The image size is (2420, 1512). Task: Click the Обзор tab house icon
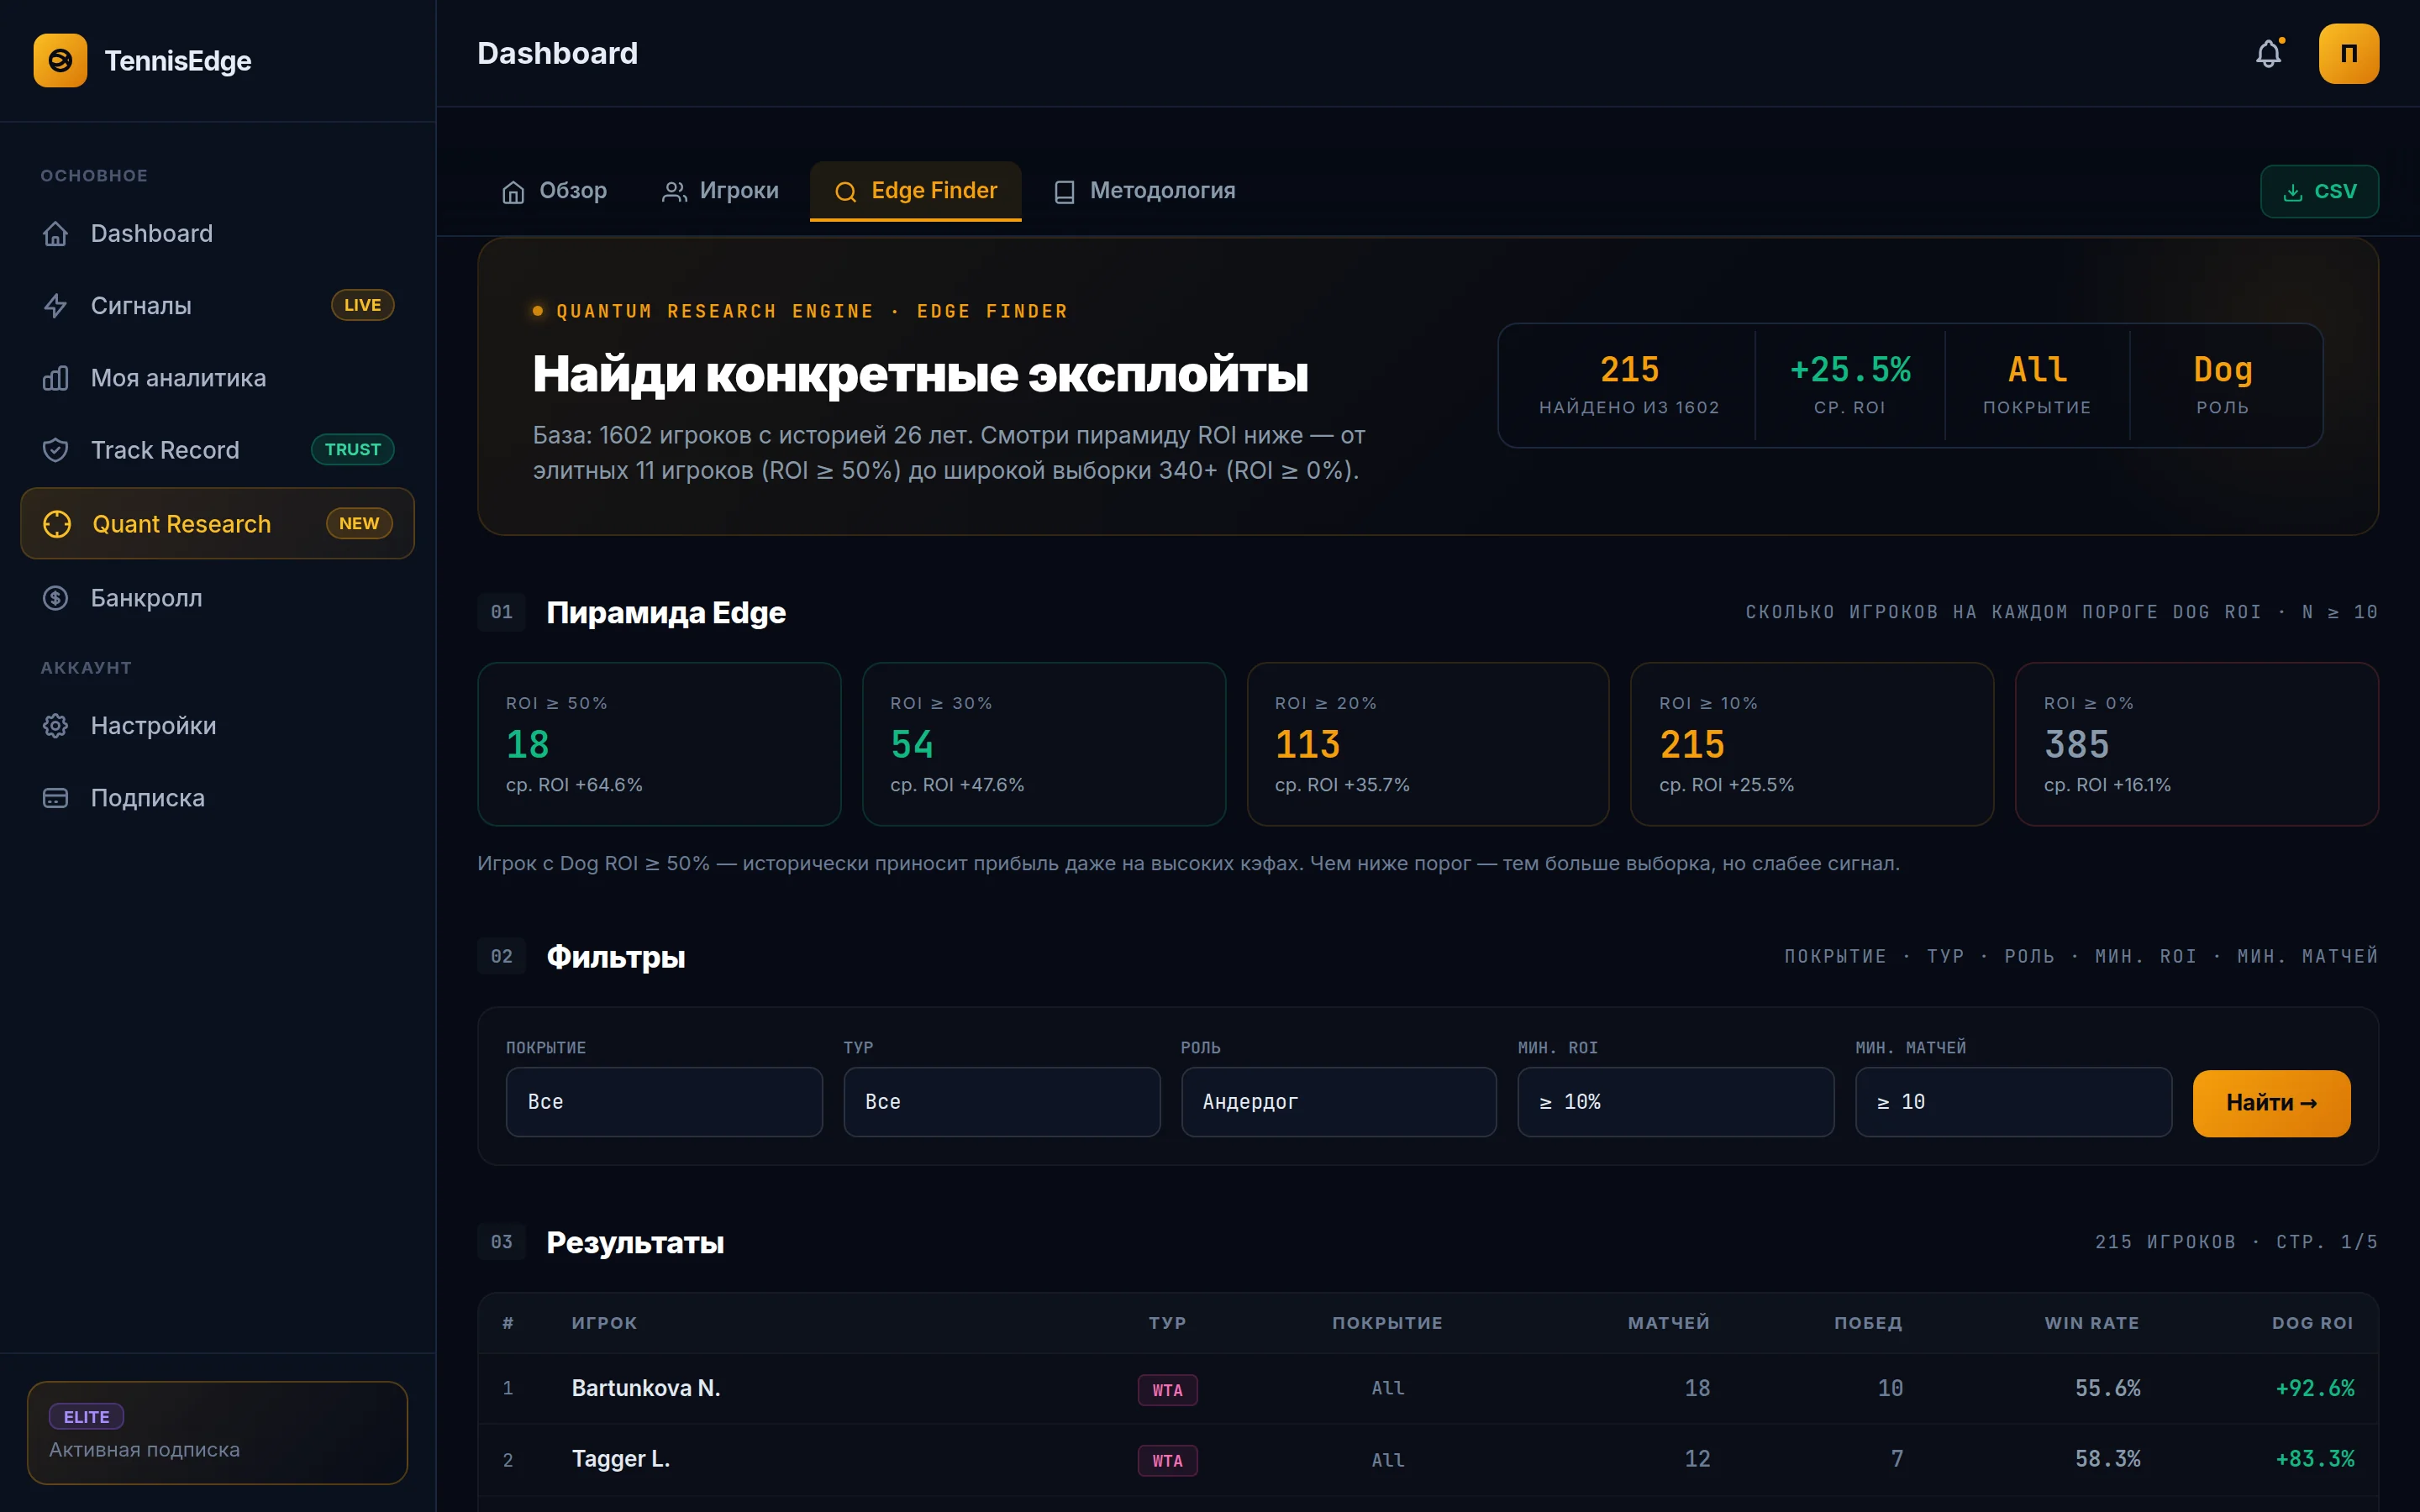[513, 192]
